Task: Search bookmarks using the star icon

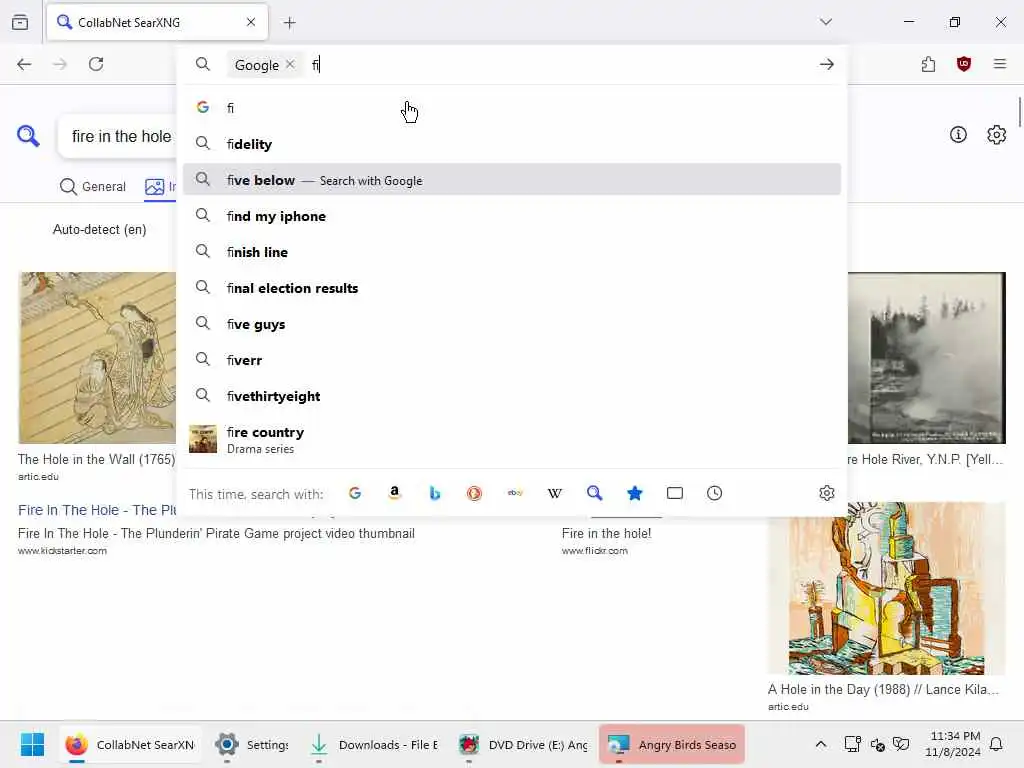Action: [635, 493]
